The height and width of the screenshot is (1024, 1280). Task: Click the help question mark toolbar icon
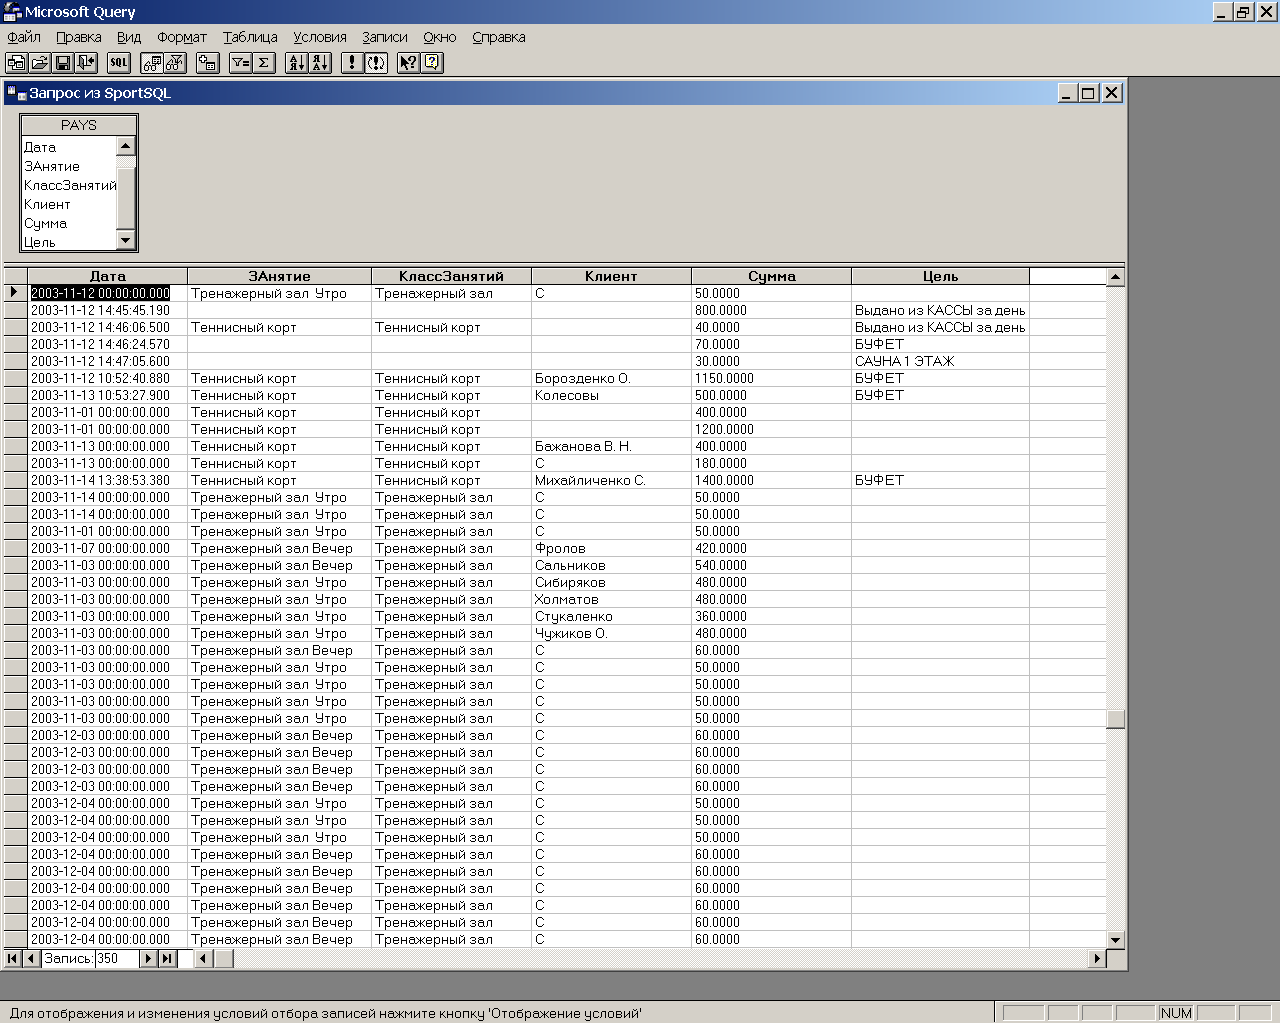point(432,63)
